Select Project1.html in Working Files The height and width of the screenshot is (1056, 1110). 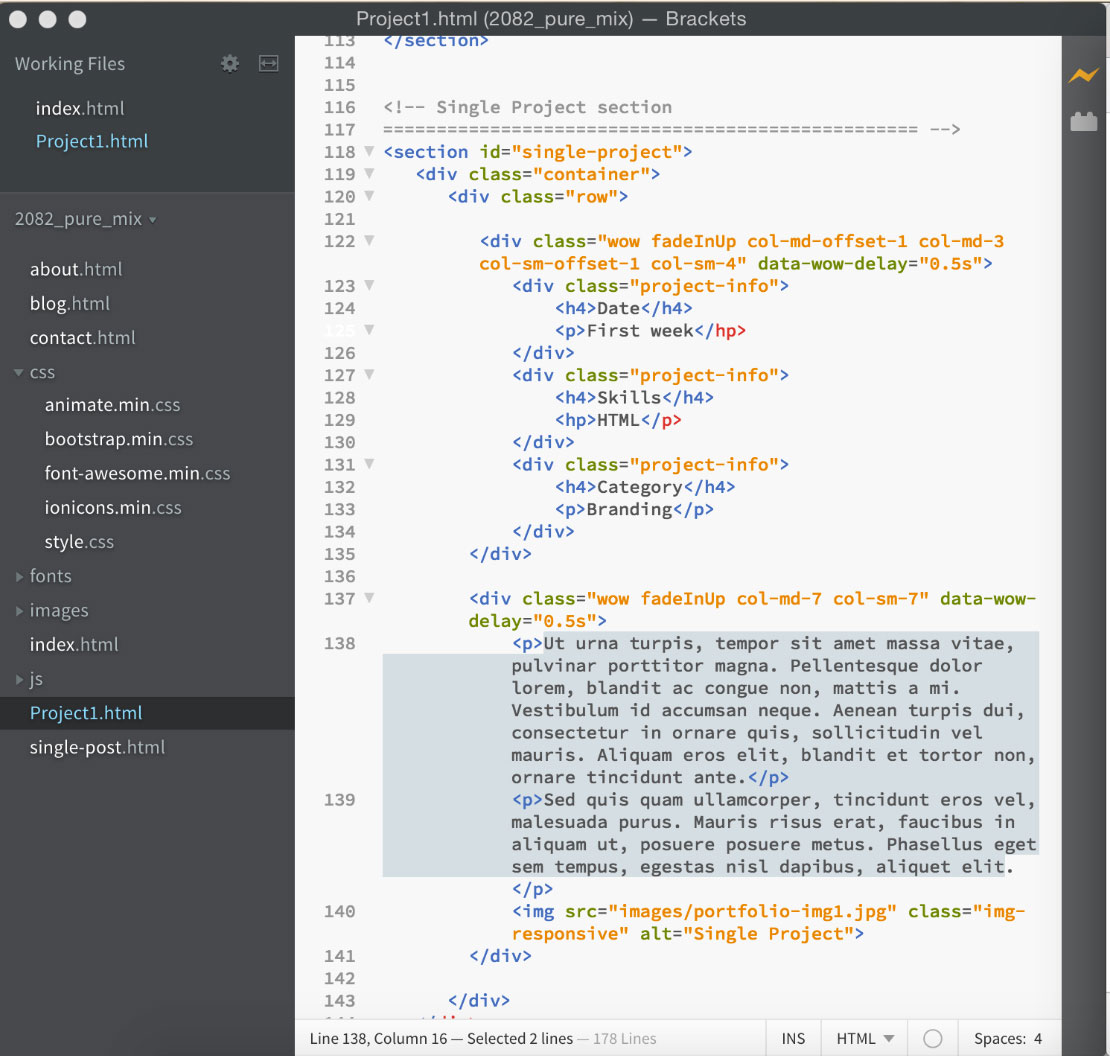(92, 141)
